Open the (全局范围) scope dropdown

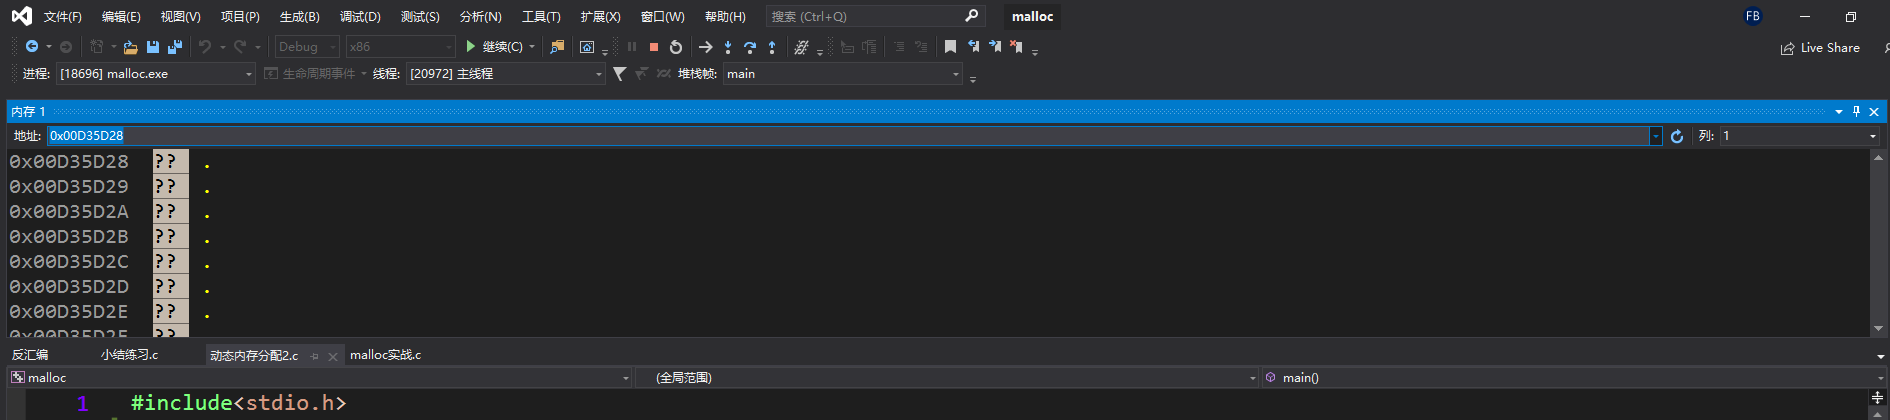tap(946, 378)
